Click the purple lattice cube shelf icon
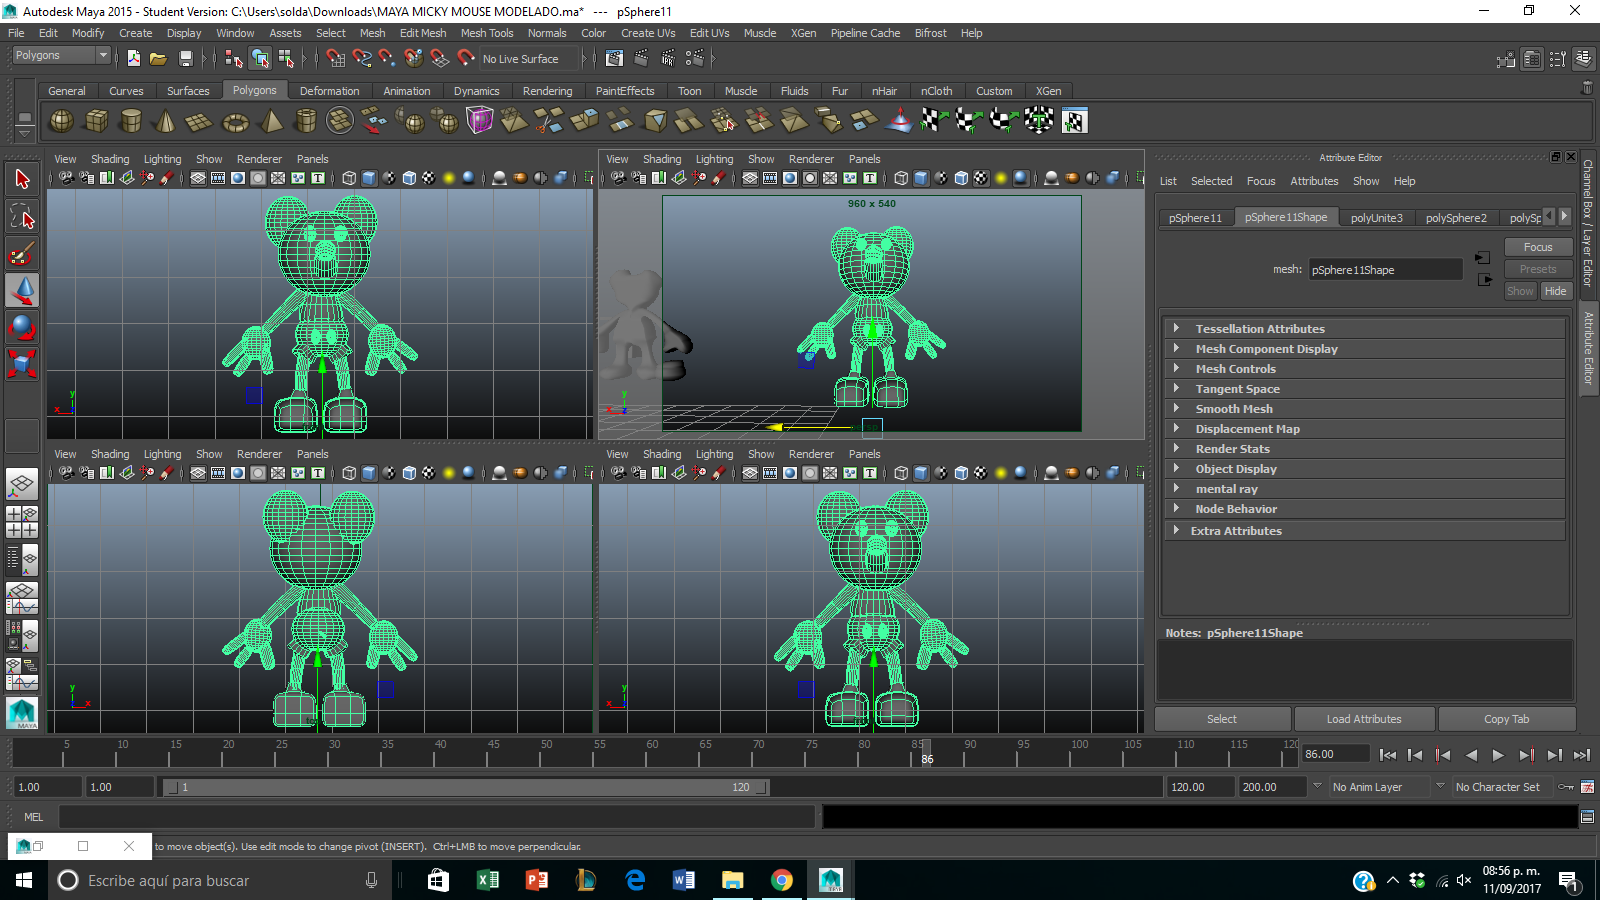 coord(480,121)
